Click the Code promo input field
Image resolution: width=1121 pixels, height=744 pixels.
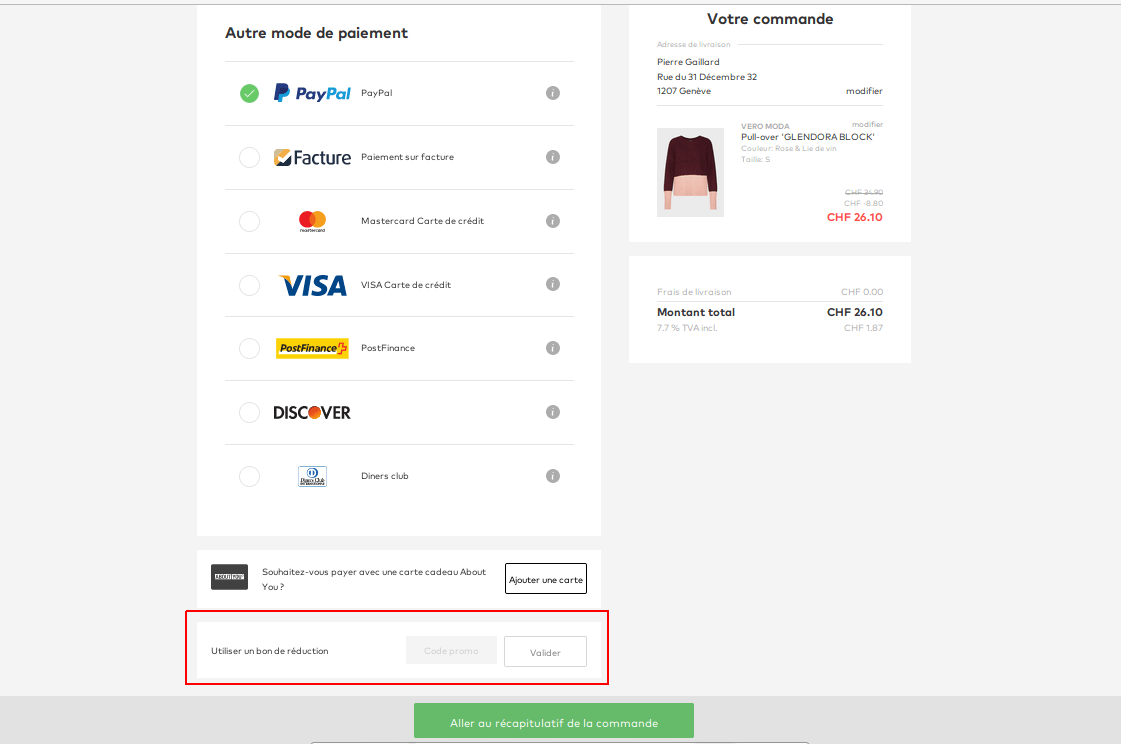tap(451, 650)
